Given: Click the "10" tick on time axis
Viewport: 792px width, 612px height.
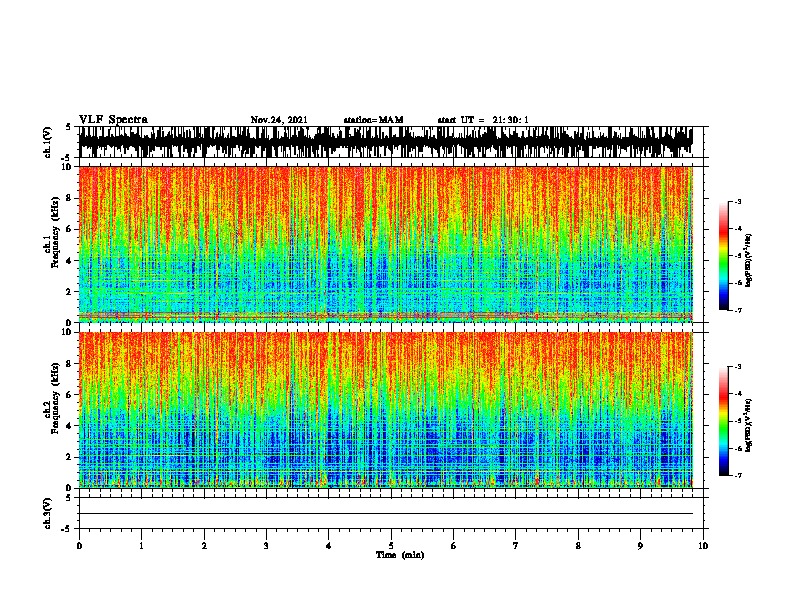Looking at the screenshot, I should (x=703, y=546).
